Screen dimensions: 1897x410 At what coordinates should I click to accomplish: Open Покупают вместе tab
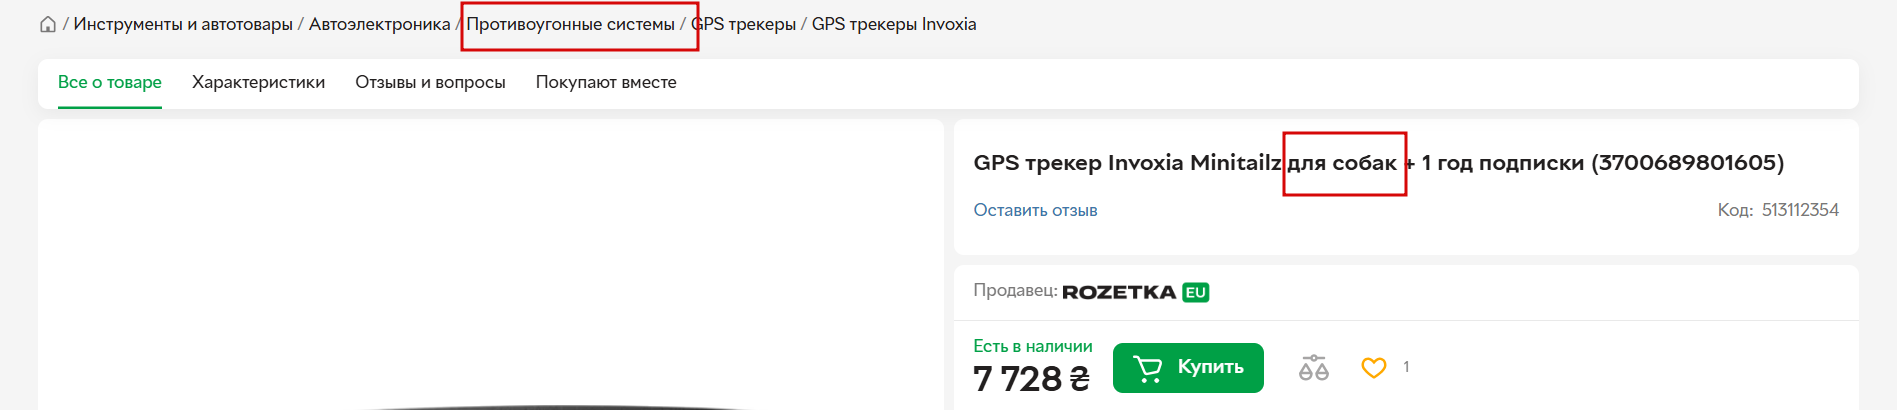pyautogui.click(x=606, y=82)
